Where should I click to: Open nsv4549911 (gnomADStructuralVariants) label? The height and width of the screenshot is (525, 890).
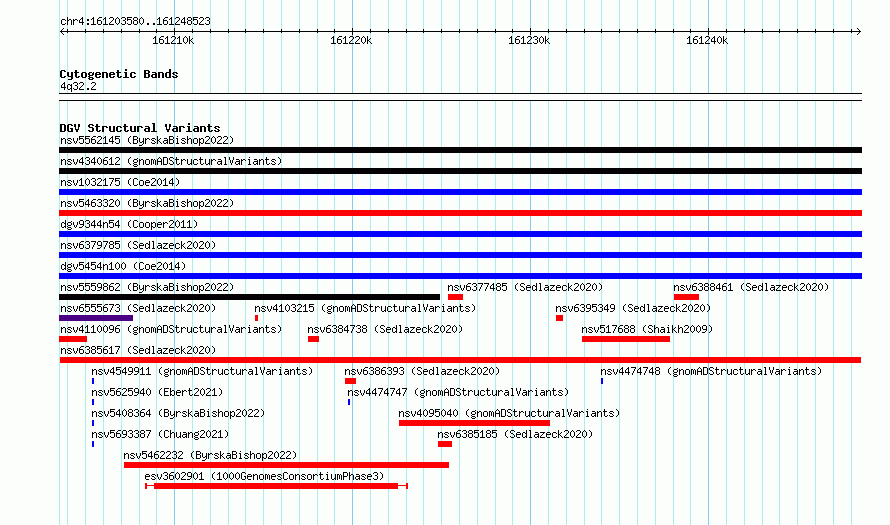click(202, 371)
